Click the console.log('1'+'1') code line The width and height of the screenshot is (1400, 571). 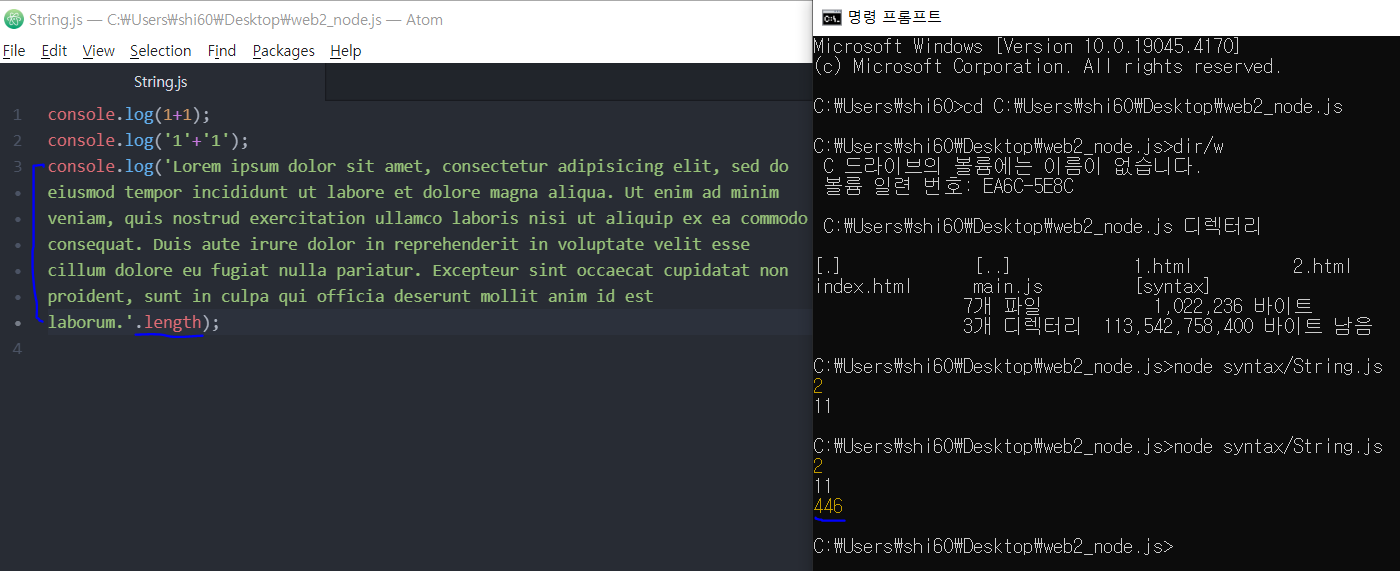tap(148, 141)
